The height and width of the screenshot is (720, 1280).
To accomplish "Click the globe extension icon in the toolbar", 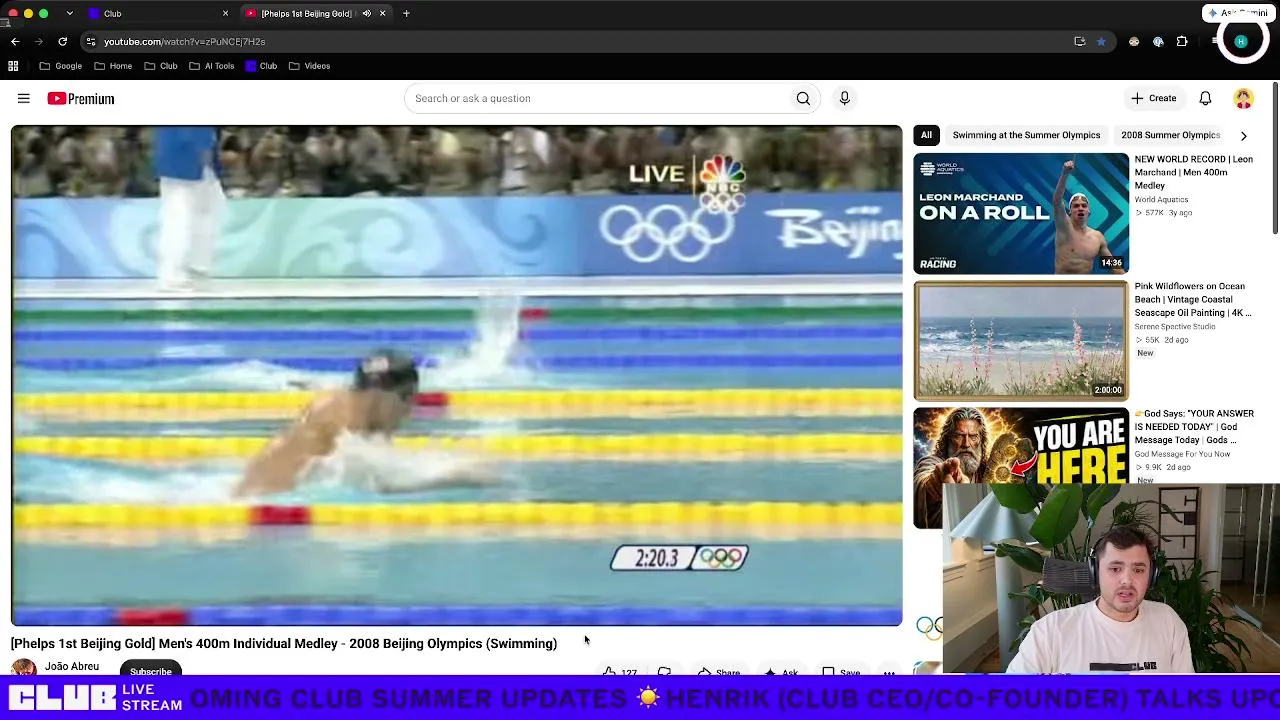I will point(1158,41).
